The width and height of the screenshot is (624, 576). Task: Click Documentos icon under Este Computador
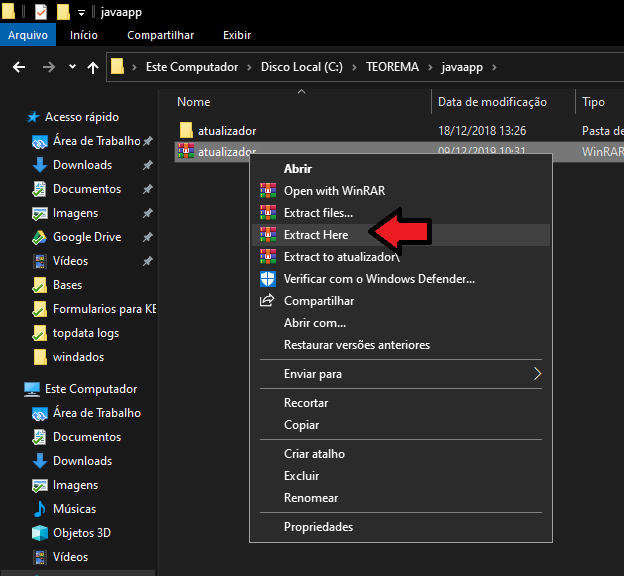click(x=39, y=437)
